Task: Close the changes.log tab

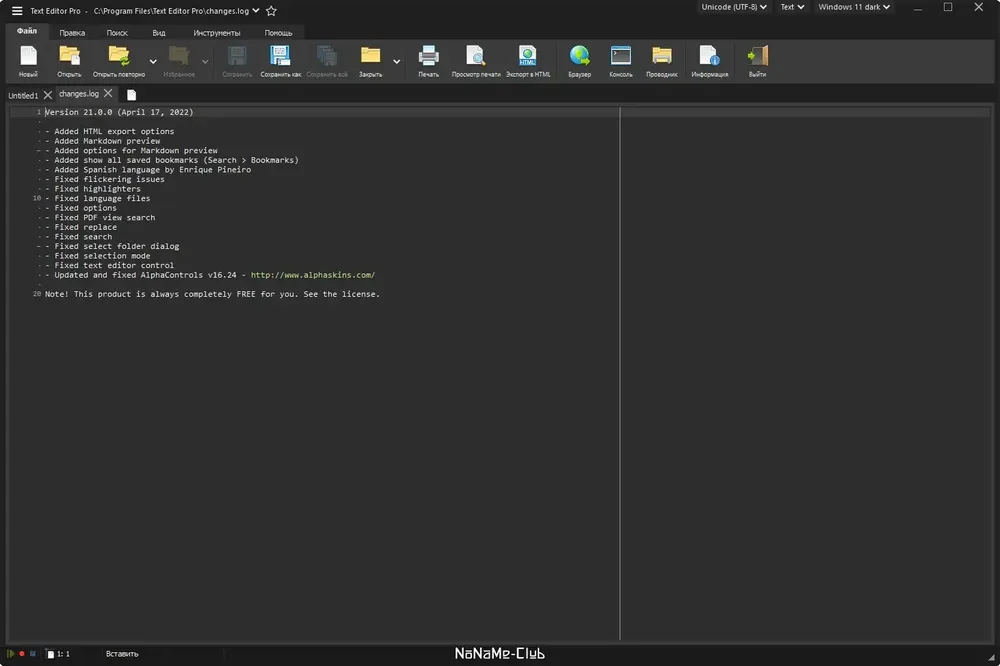Action: click(x=108, y=93)
